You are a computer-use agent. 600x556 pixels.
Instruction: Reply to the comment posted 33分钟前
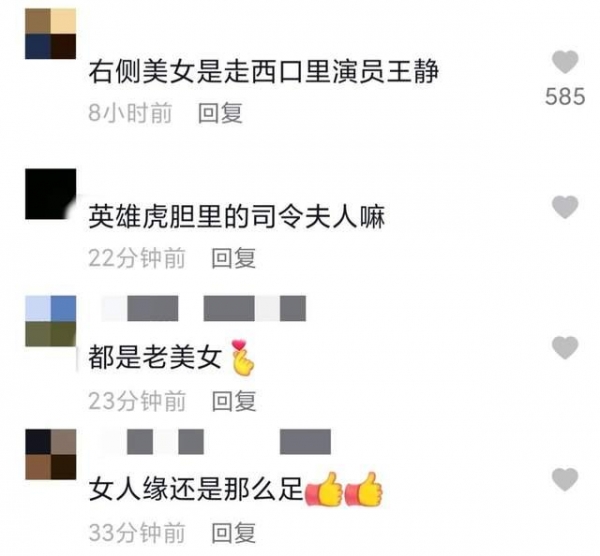point(234,532)
